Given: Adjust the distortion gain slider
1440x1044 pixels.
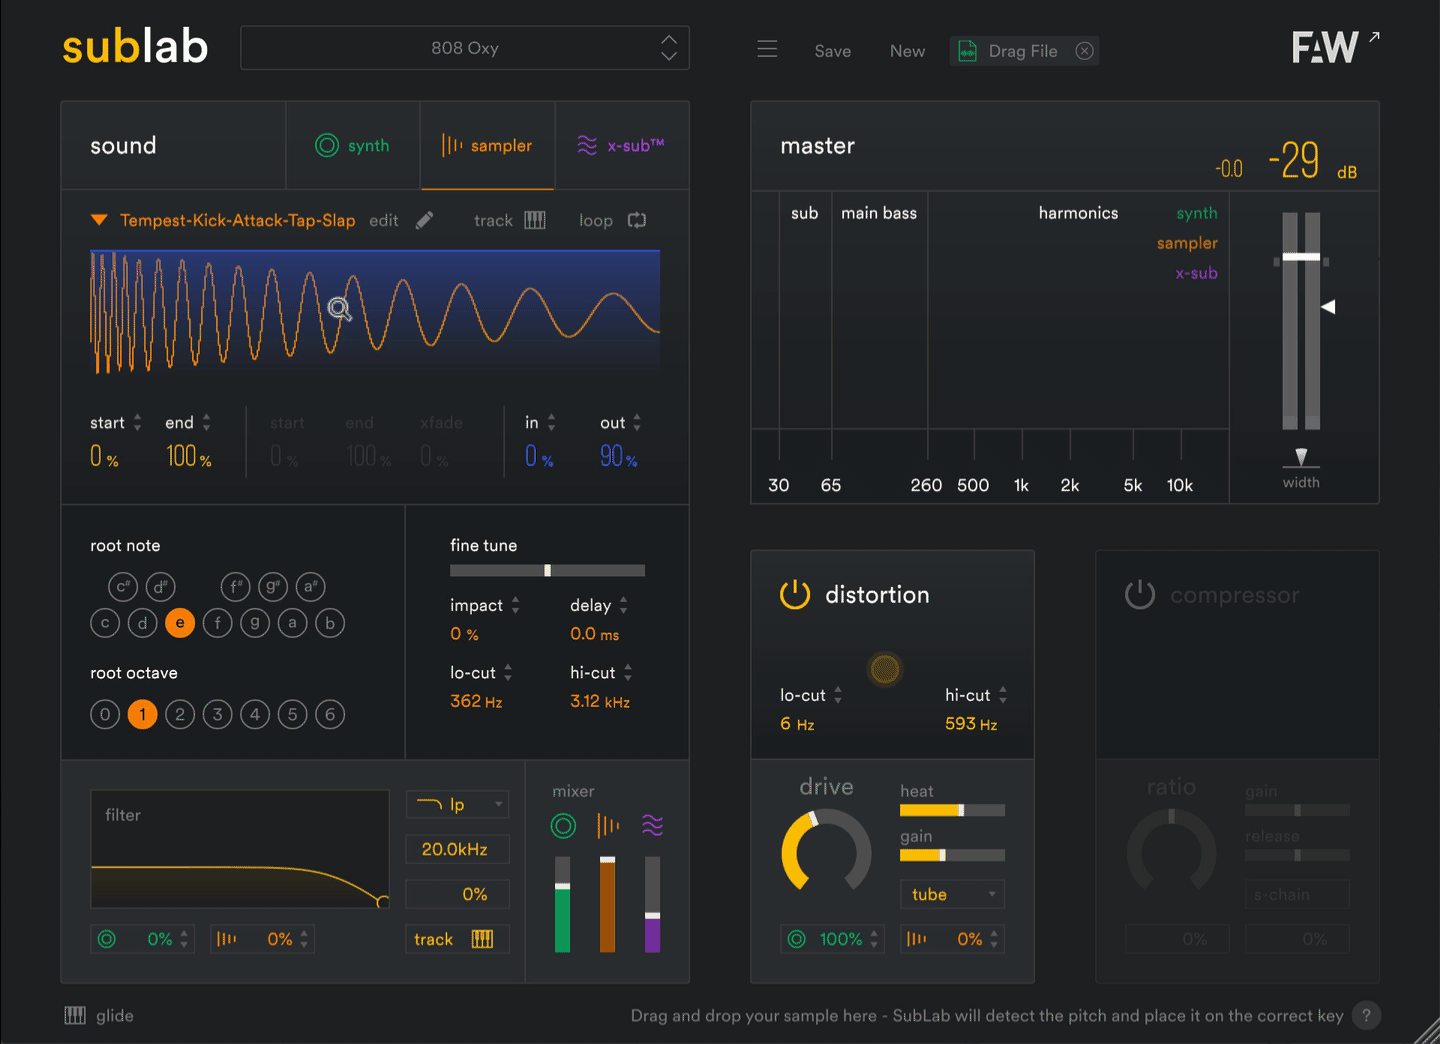Looking at the screenshot, I should tap(952, 855).
